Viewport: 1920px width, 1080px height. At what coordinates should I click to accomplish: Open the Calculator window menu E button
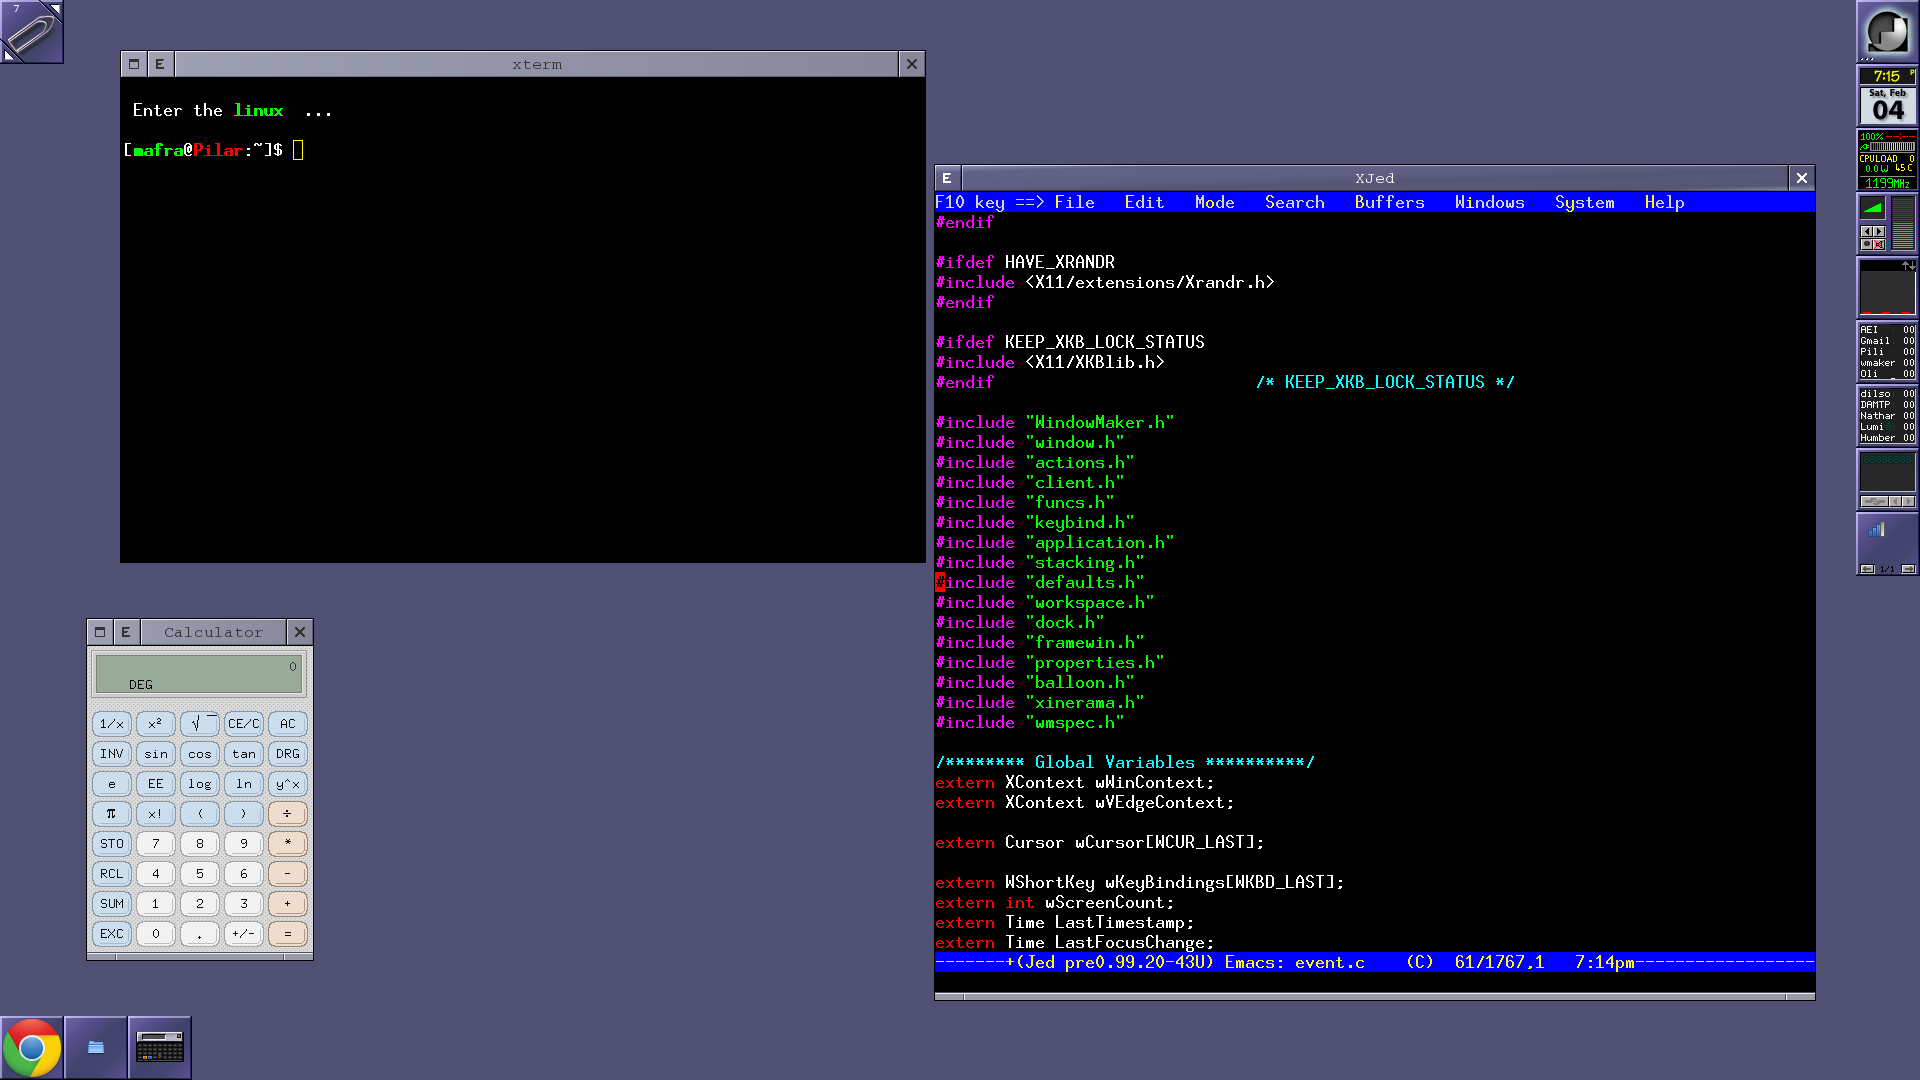(x=125, y=632)
